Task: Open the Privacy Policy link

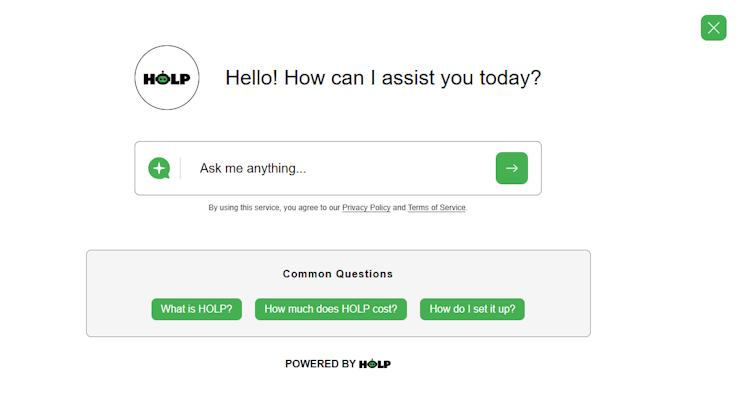Action: coord(366,208)
